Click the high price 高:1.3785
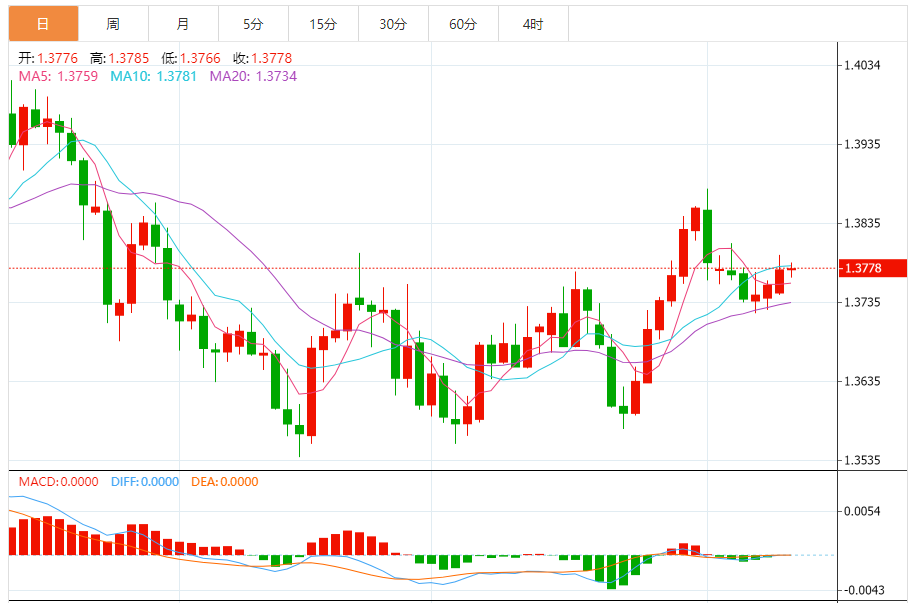The image size is (912, 603). (119, 58)
